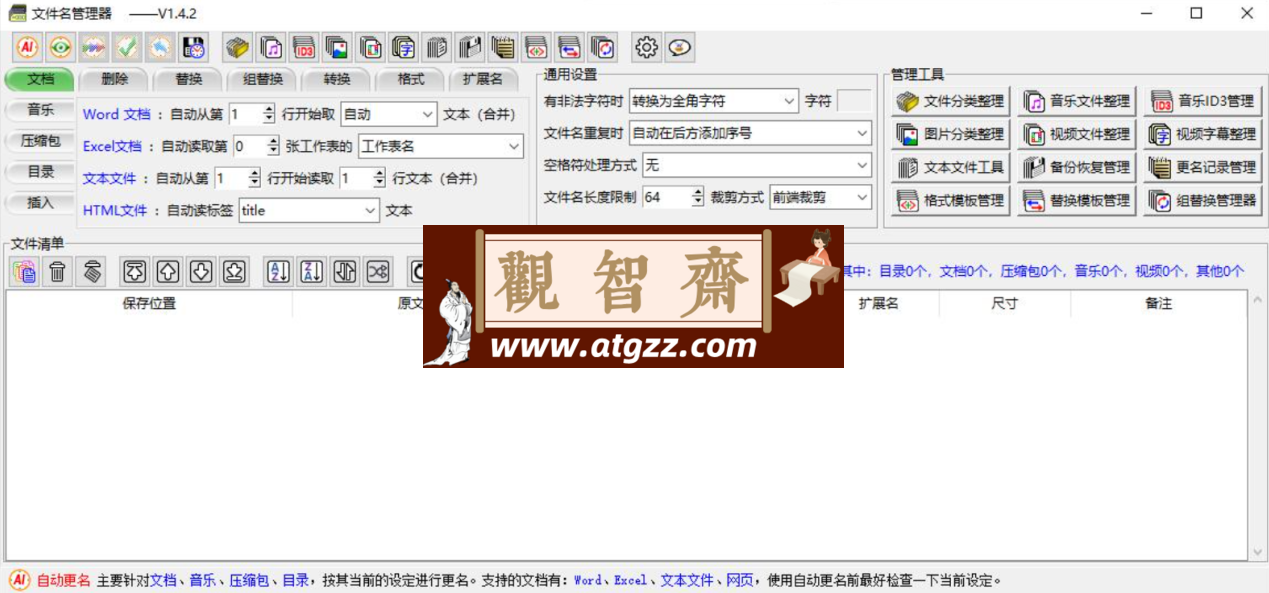Open settings via the gear toolbar icon
The height and width of the screenshot is (593, 1269).
coord(647,47)
